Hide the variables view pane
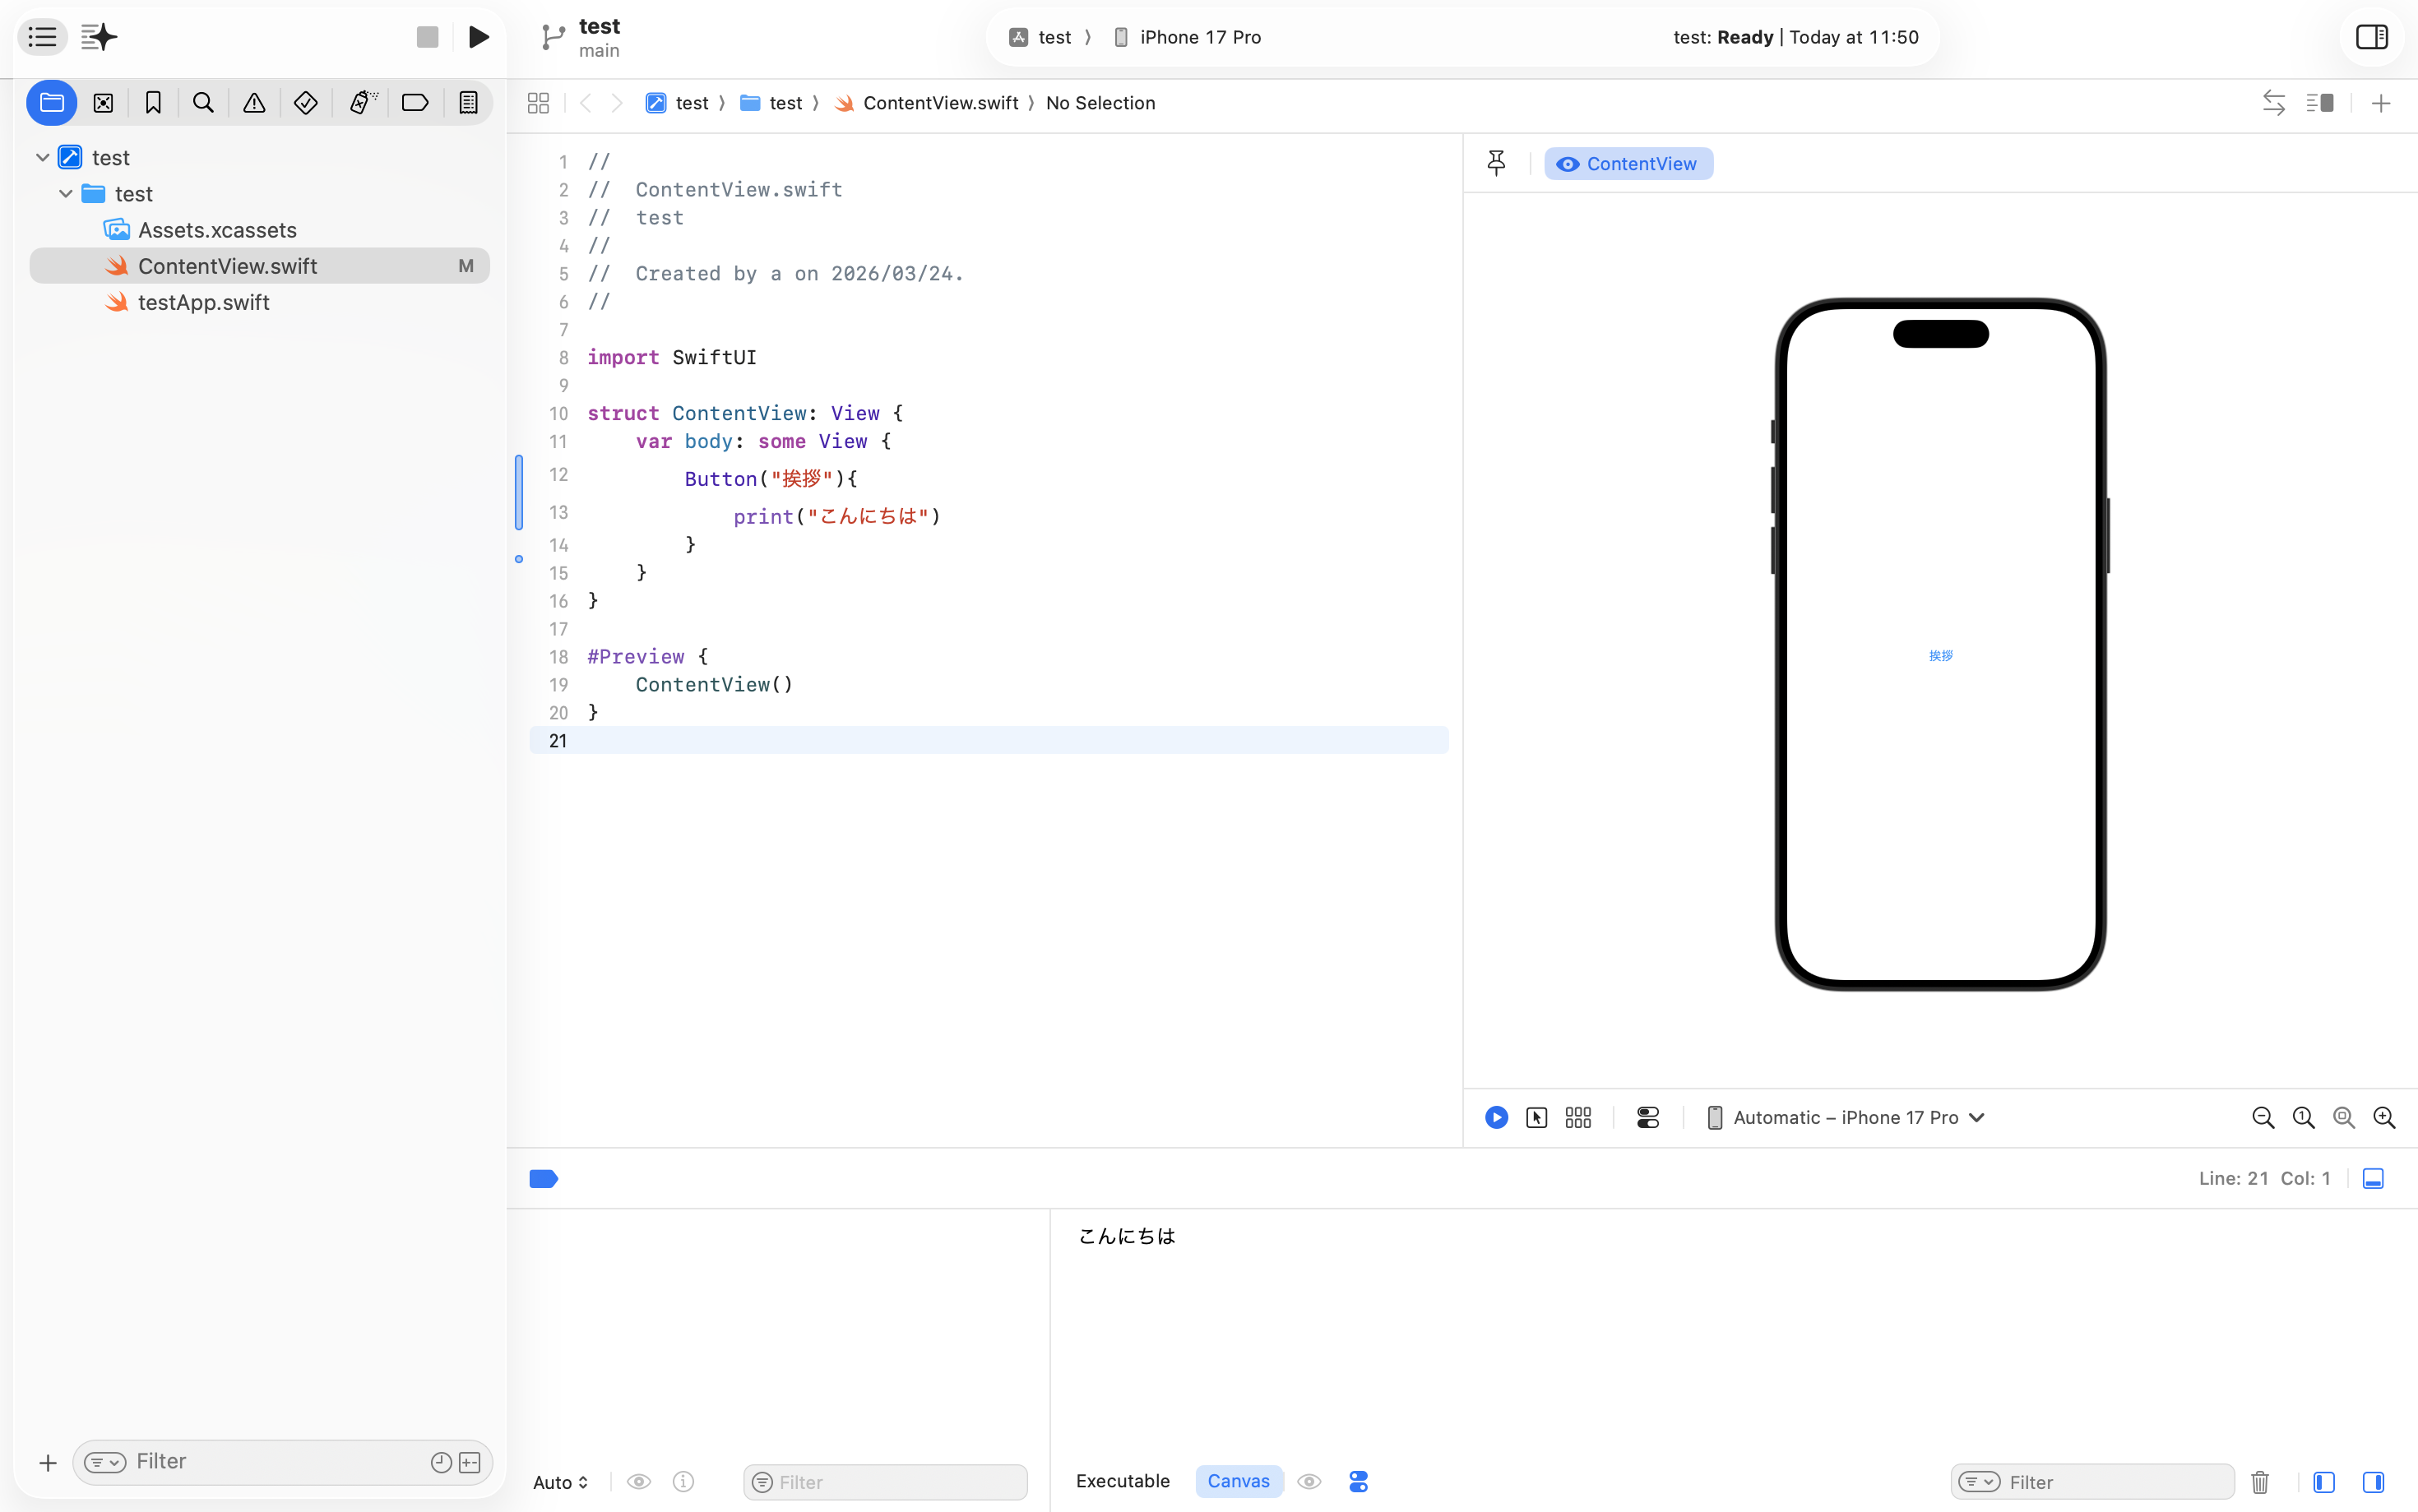2418x1512 pixels. pos(2324,1481)
